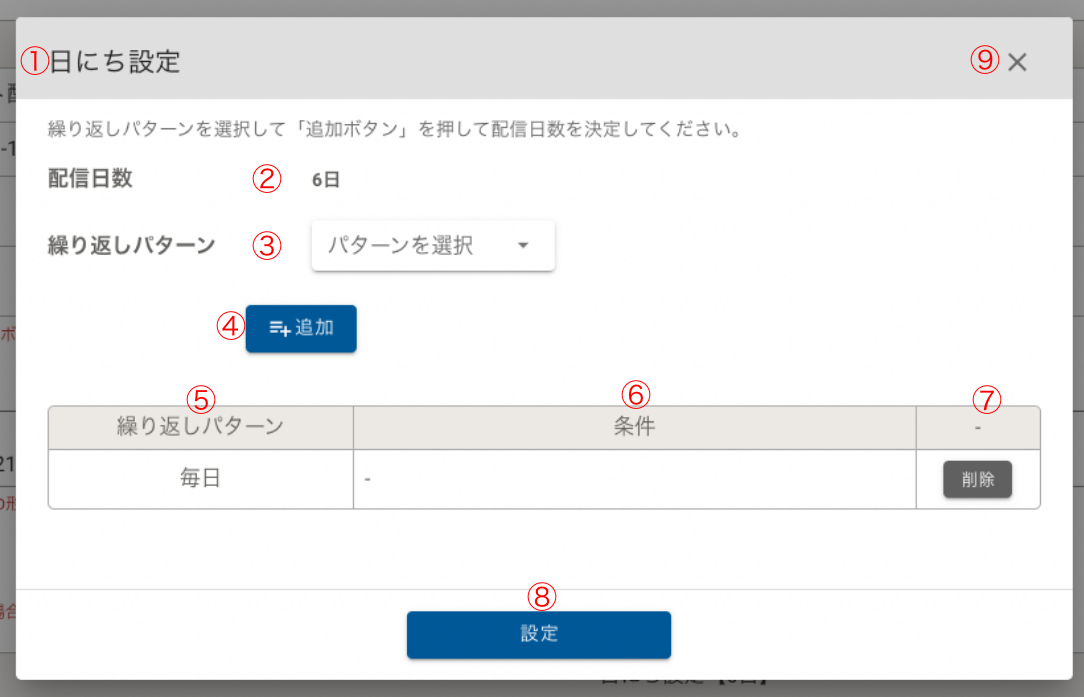Click the arrow of the pattern dropdown
1084x697 pixels.
[x=523, y=246]
